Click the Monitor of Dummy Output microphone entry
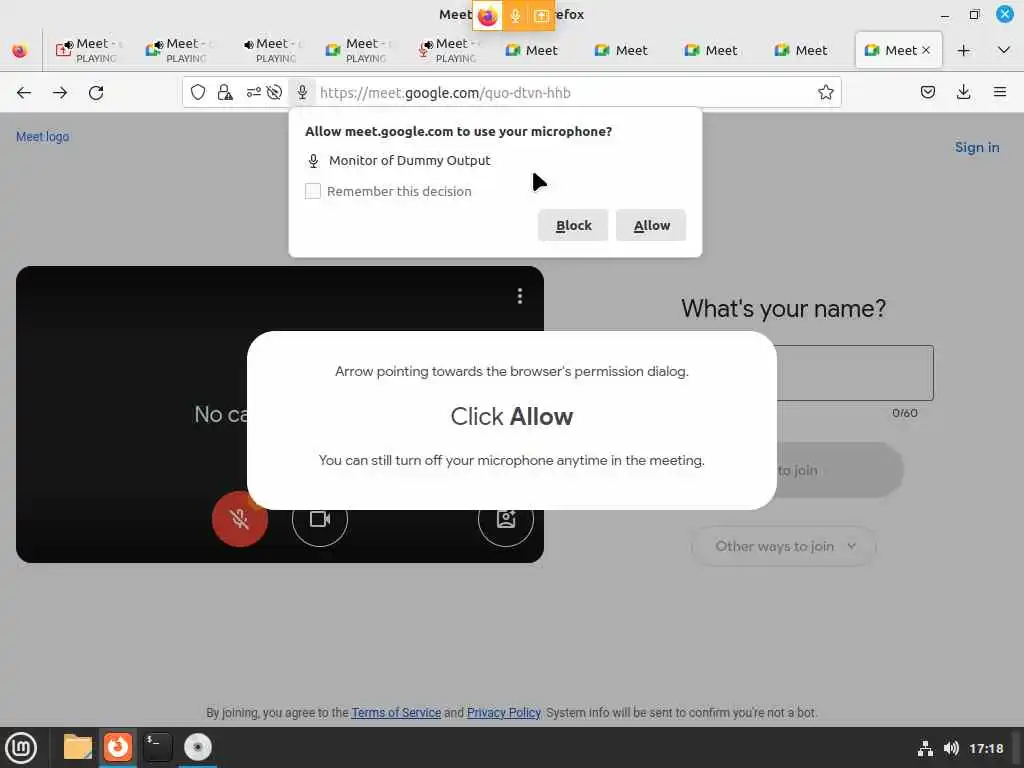The image size is (1024, 768). tap(398, 161)
